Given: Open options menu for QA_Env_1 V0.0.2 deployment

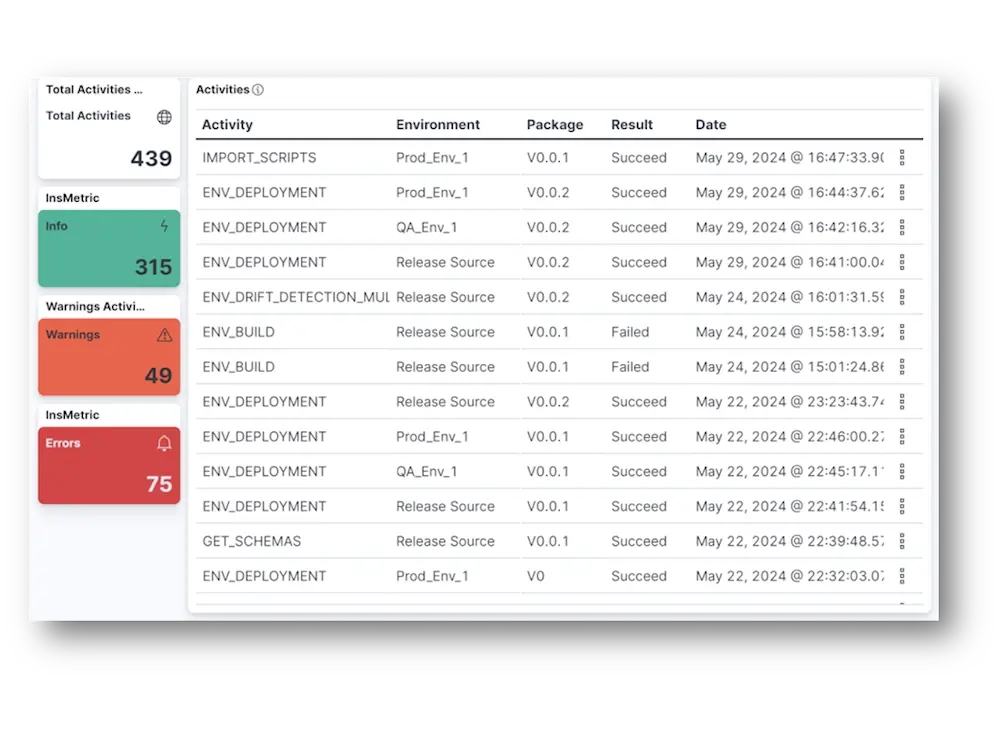Looking at the screenshot, I should pyautogui.click(x=902, y=227).
